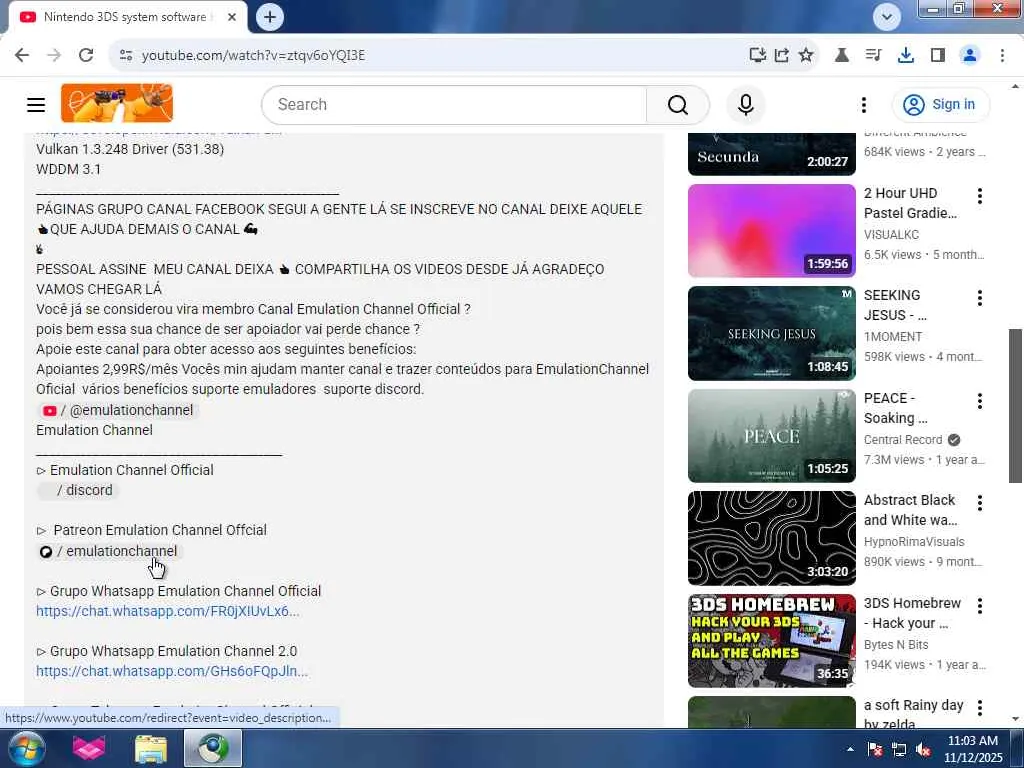
Task: Click the search magnifier button
Action: click(678, 104)
